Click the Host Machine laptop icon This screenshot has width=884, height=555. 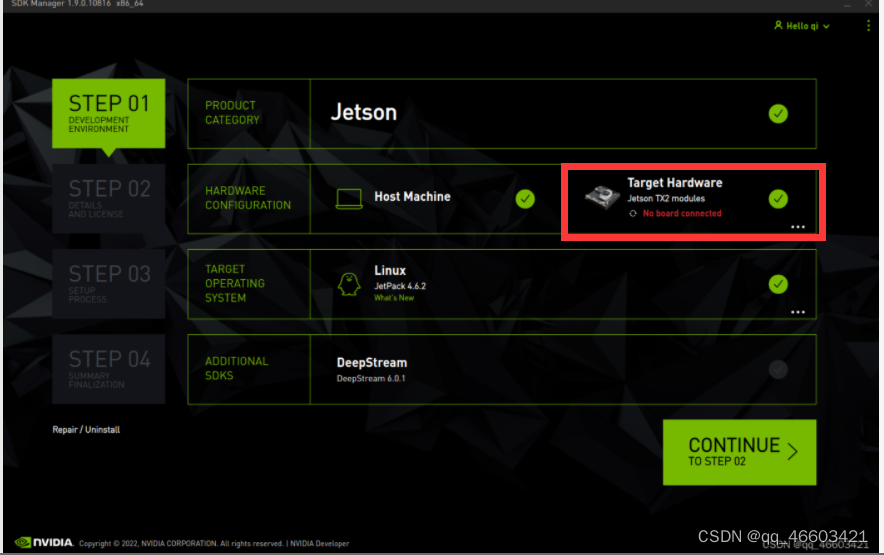coord(349,199)
